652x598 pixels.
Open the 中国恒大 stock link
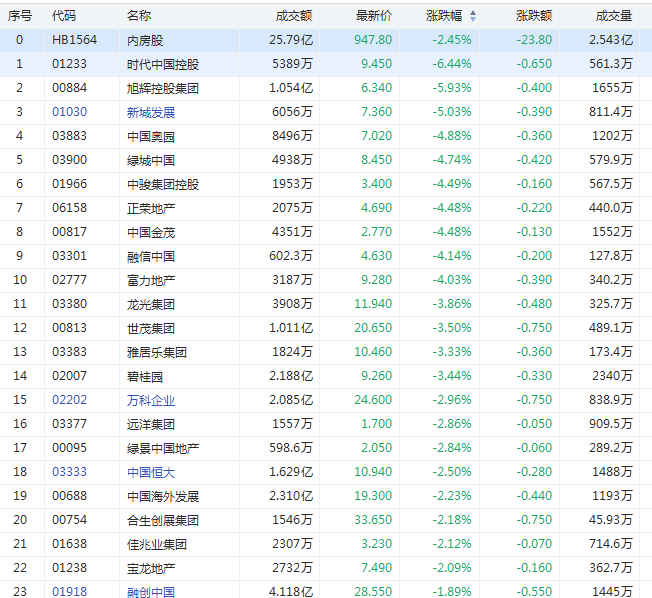point(151,472)
